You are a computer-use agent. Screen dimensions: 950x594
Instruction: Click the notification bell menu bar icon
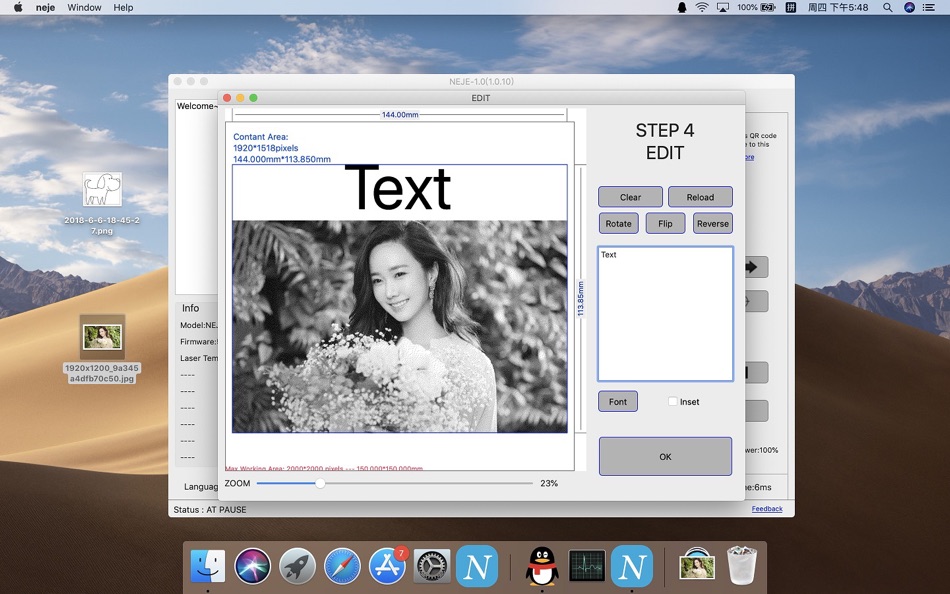point(682,7)
